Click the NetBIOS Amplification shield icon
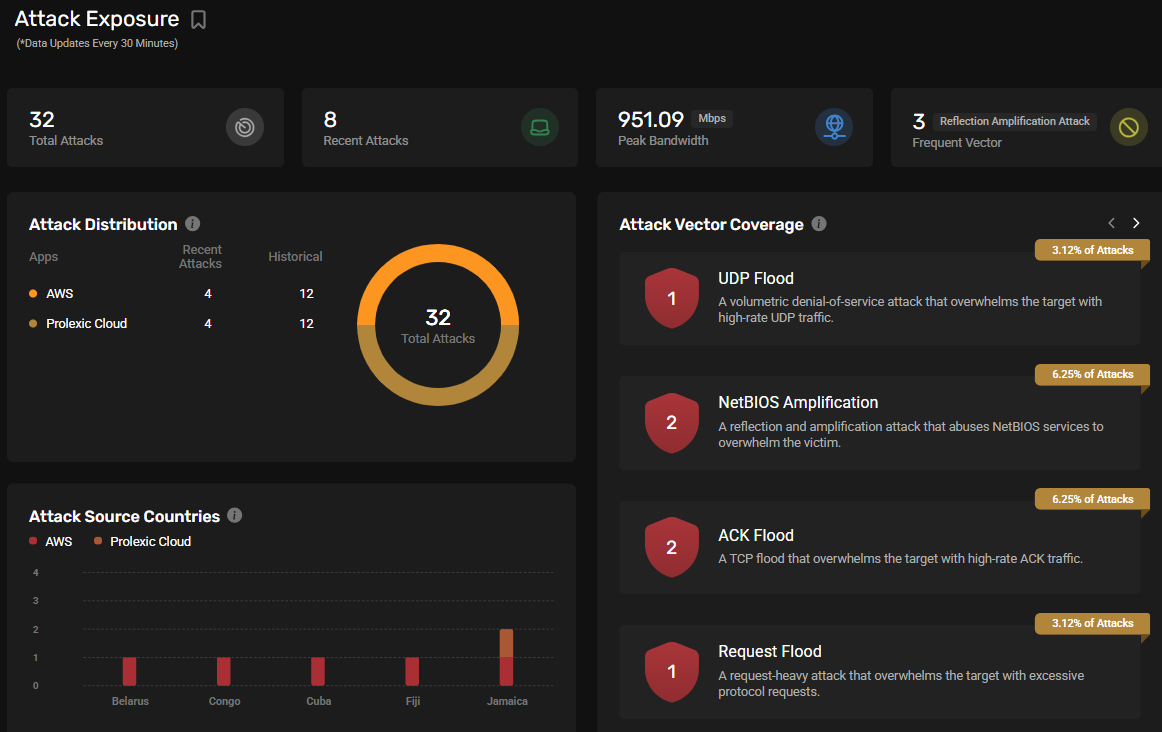This screenshot has width=1162, height=732. pyautogui.click(x=671, y=422)
